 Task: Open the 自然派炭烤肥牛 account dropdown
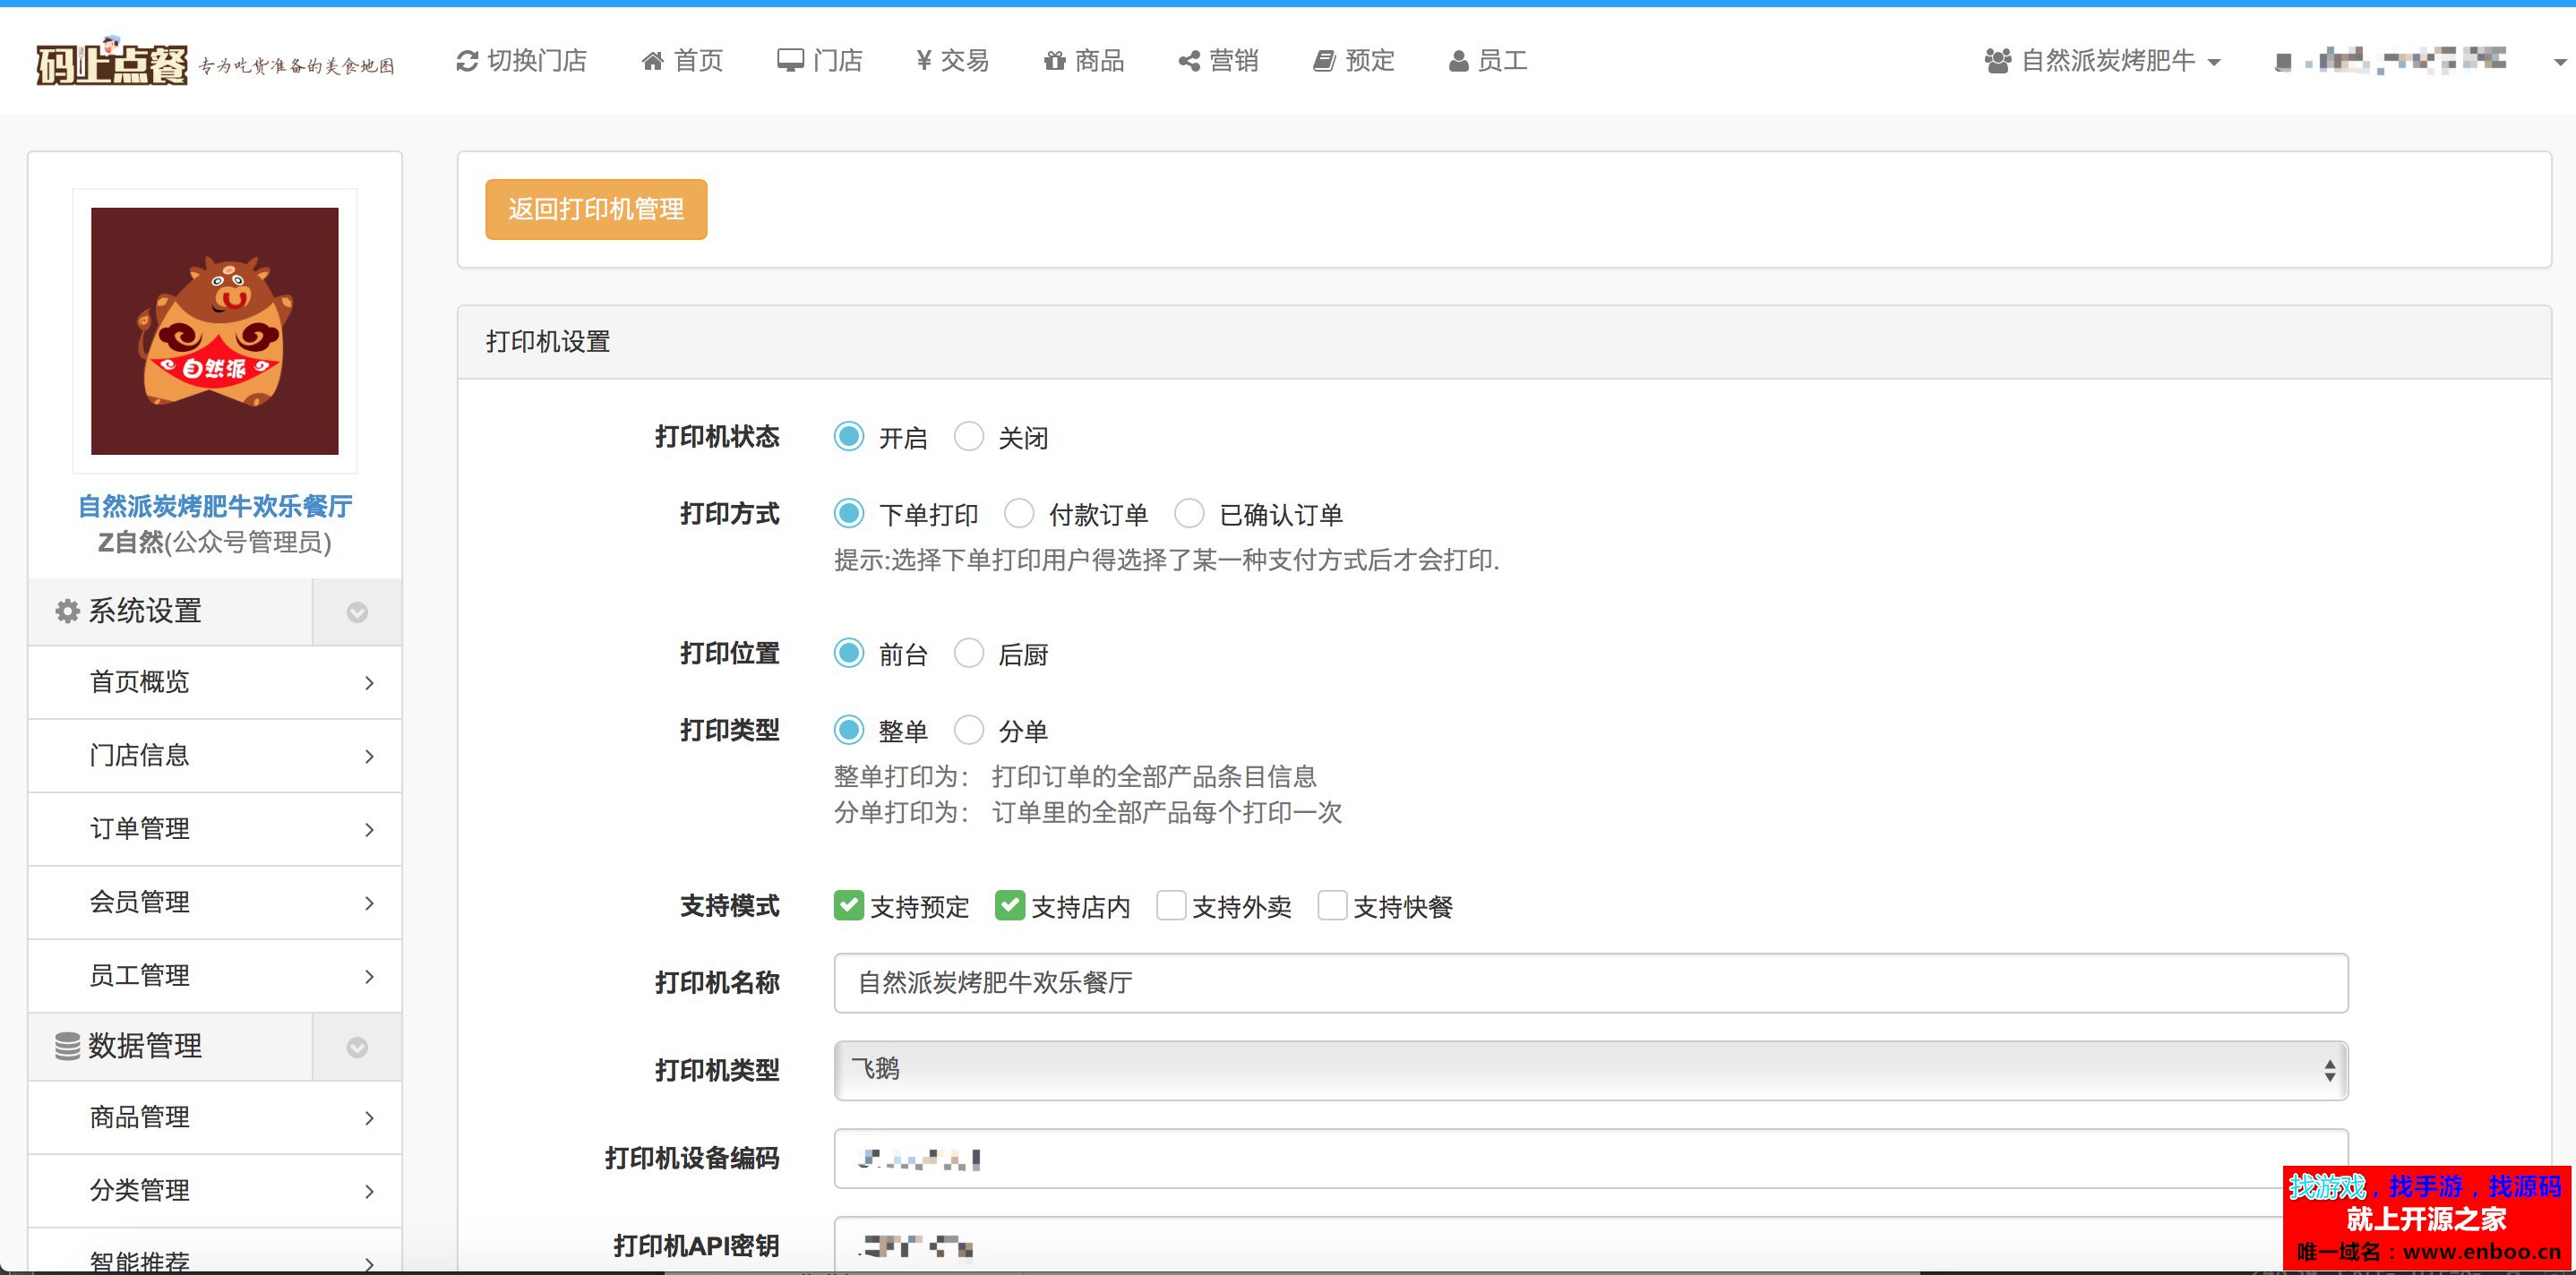(x=2103, y=61)
